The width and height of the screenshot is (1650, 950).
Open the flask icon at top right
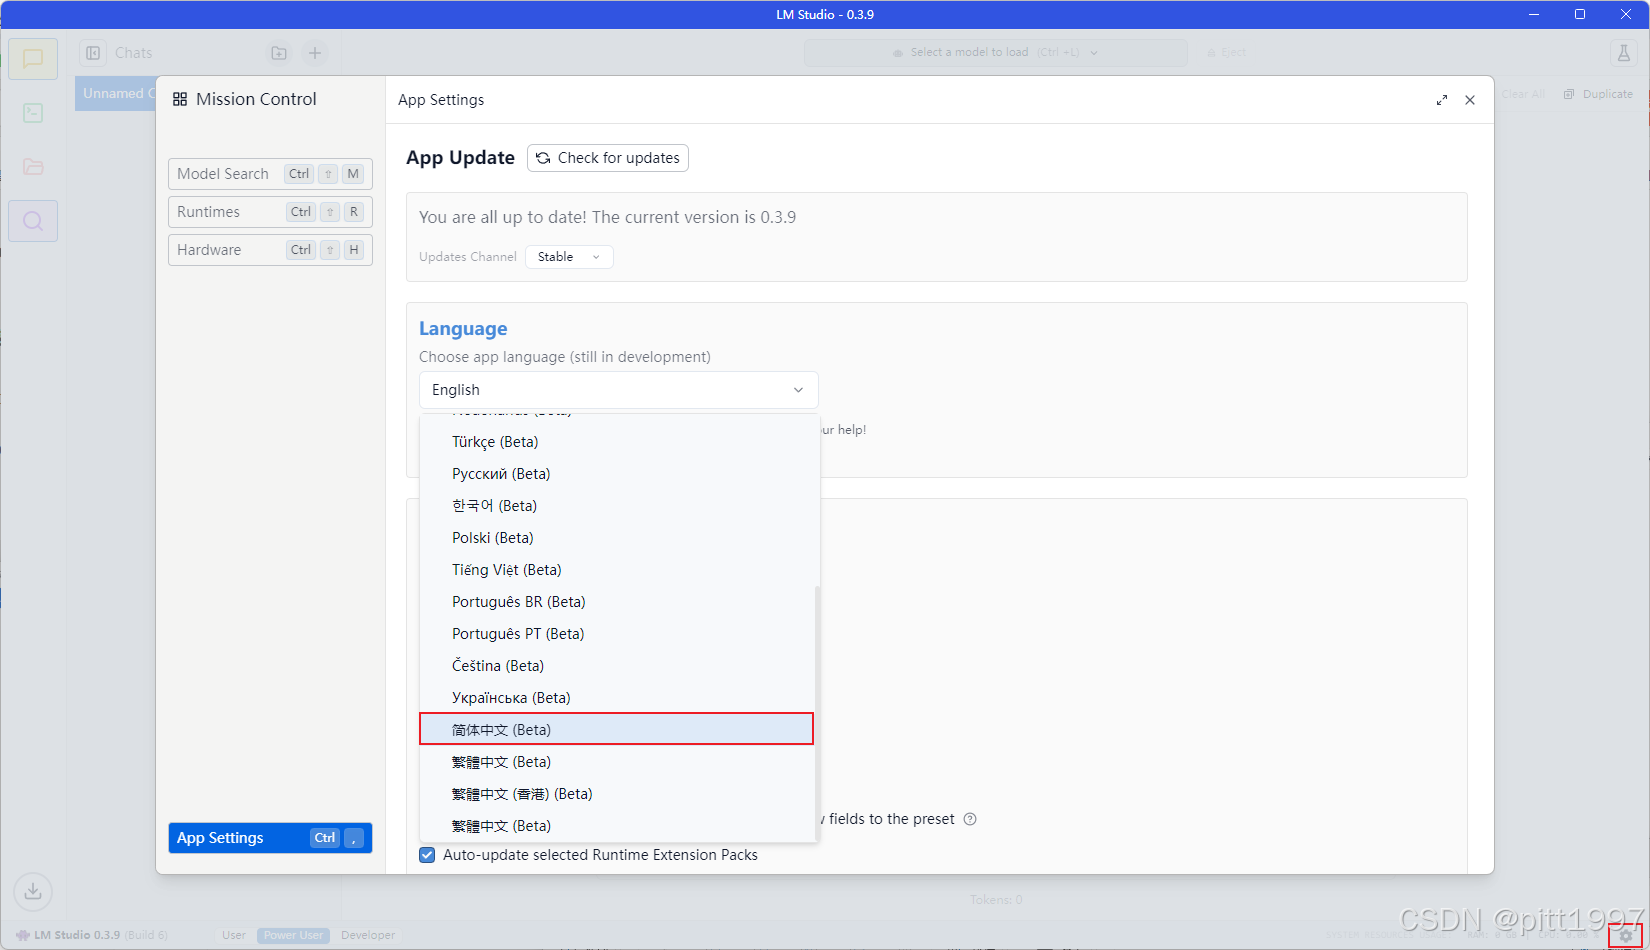tap(1624, 53)
